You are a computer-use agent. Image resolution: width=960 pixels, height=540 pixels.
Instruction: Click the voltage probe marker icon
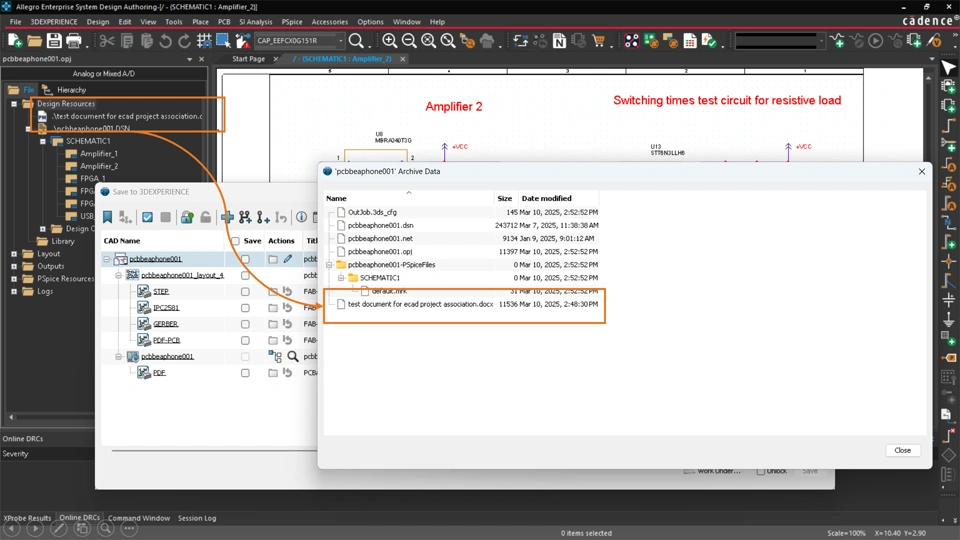[934, 41]
